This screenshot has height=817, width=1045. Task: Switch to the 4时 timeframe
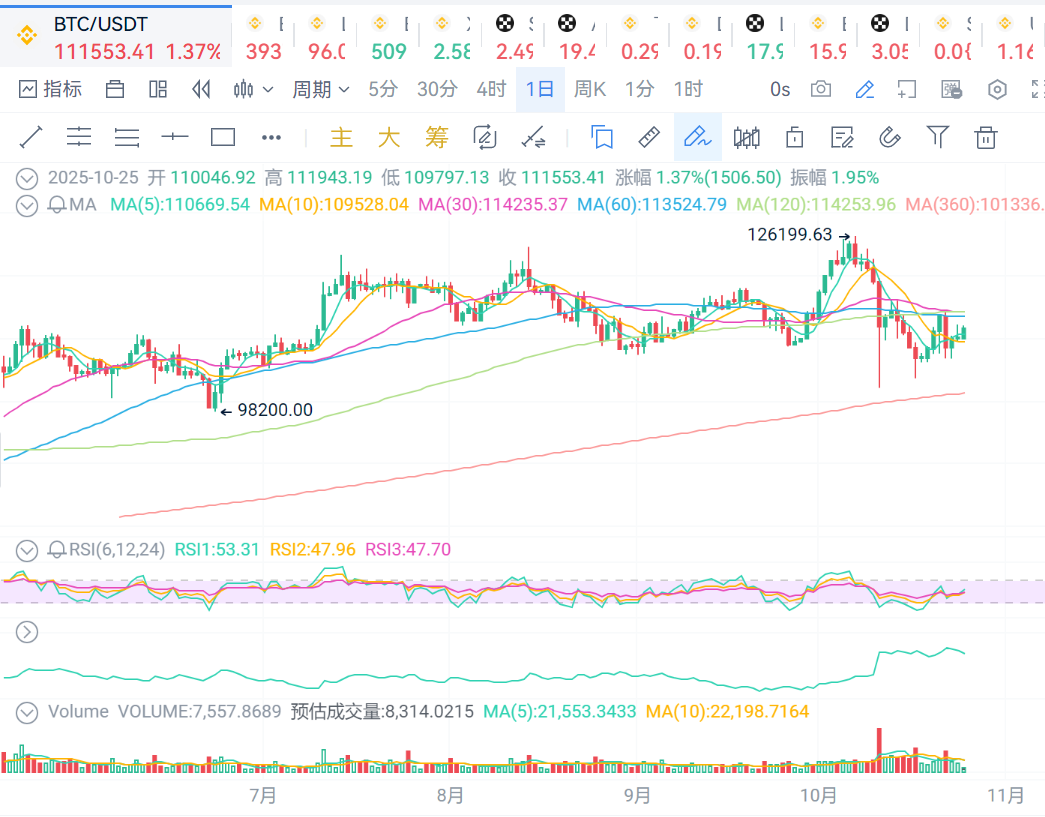490,89
